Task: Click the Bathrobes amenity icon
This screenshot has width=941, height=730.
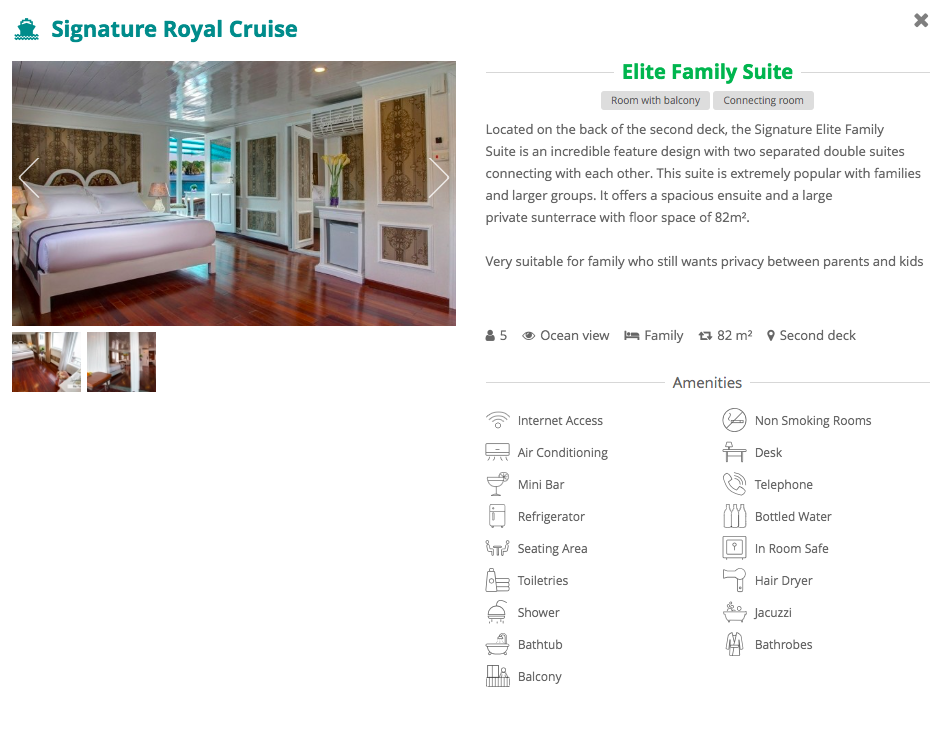Action: [x=734, y=644]
